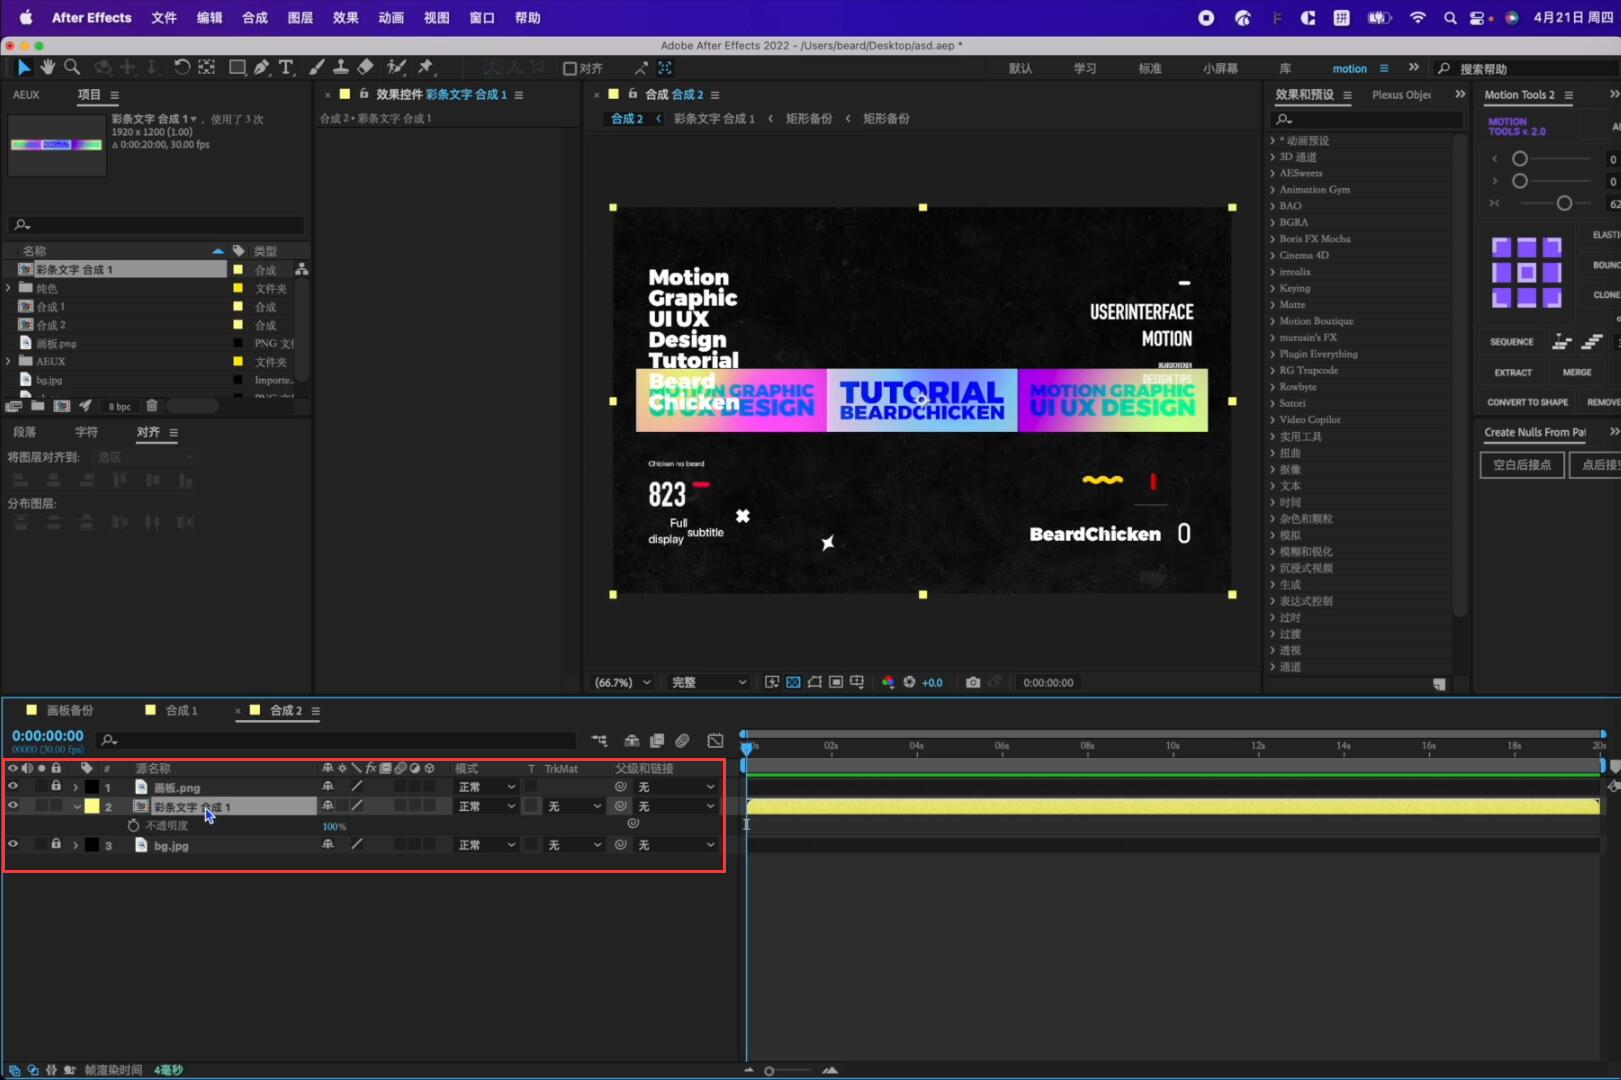Screen dimensions: 1621x1080
Task: Switch to the 画板备份 timeline tab
Action: [x=70, y=710]
